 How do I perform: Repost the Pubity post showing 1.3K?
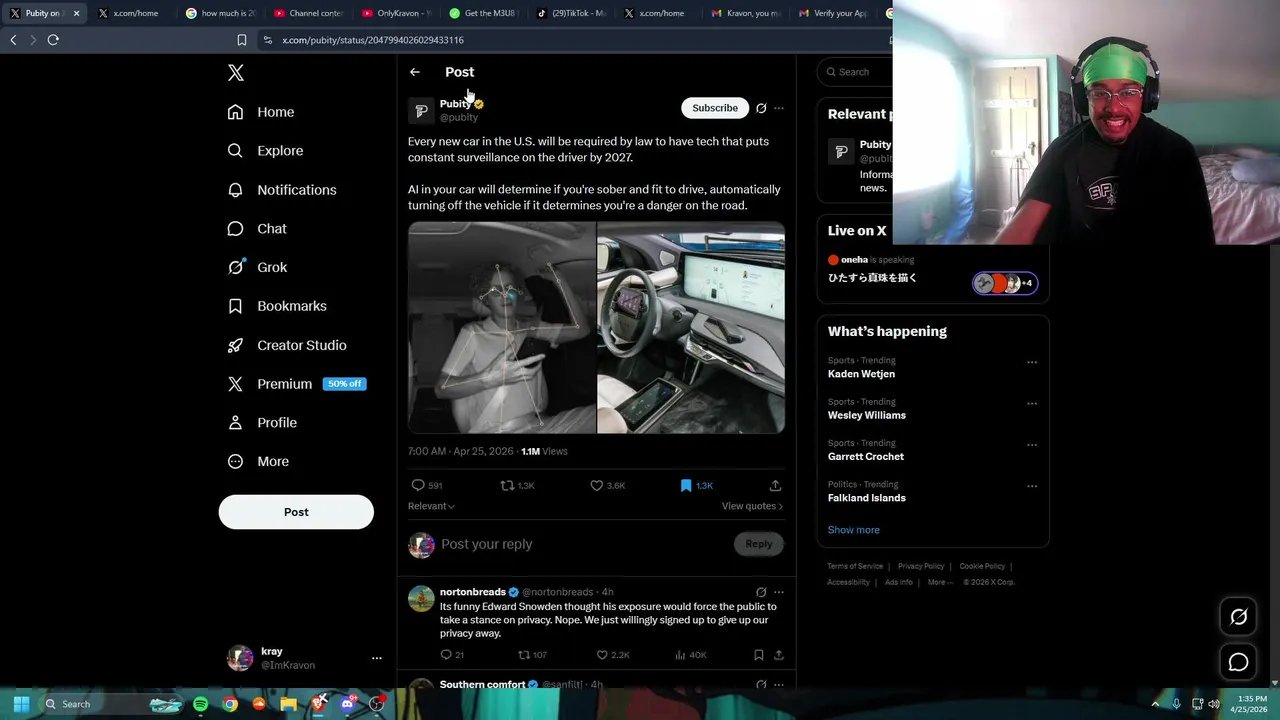517,485
